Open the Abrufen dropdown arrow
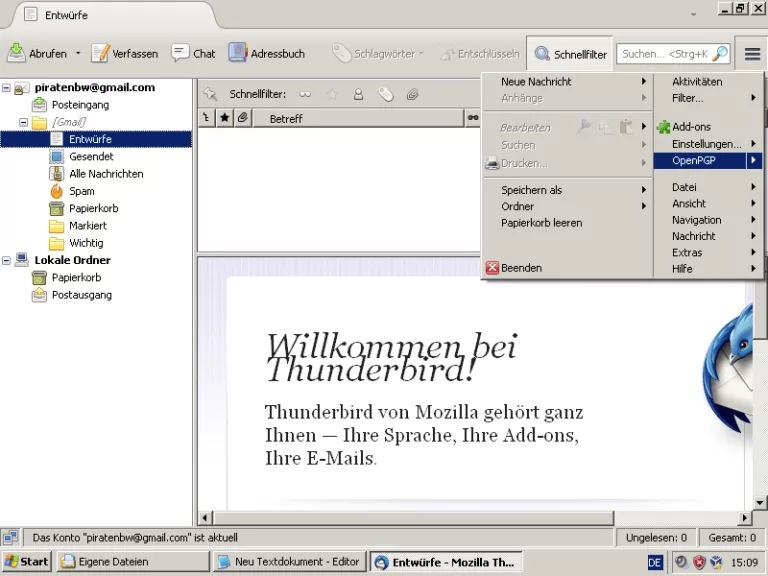The width and height of the screenshot is (768, 576). pos(78,53)
